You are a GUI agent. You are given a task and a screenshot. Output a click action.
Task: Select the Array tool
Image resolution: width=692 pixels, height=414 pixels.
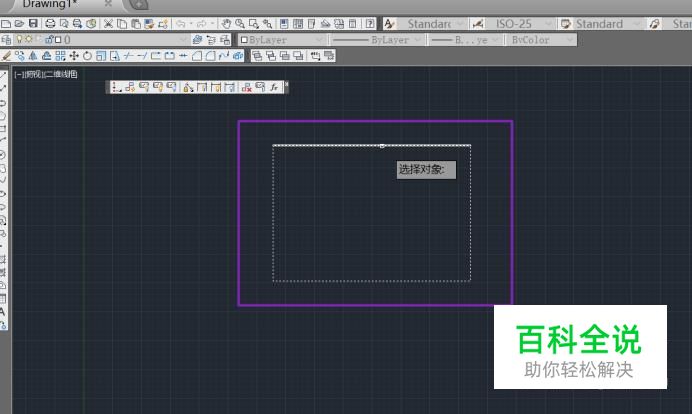(x=60, y=56)
